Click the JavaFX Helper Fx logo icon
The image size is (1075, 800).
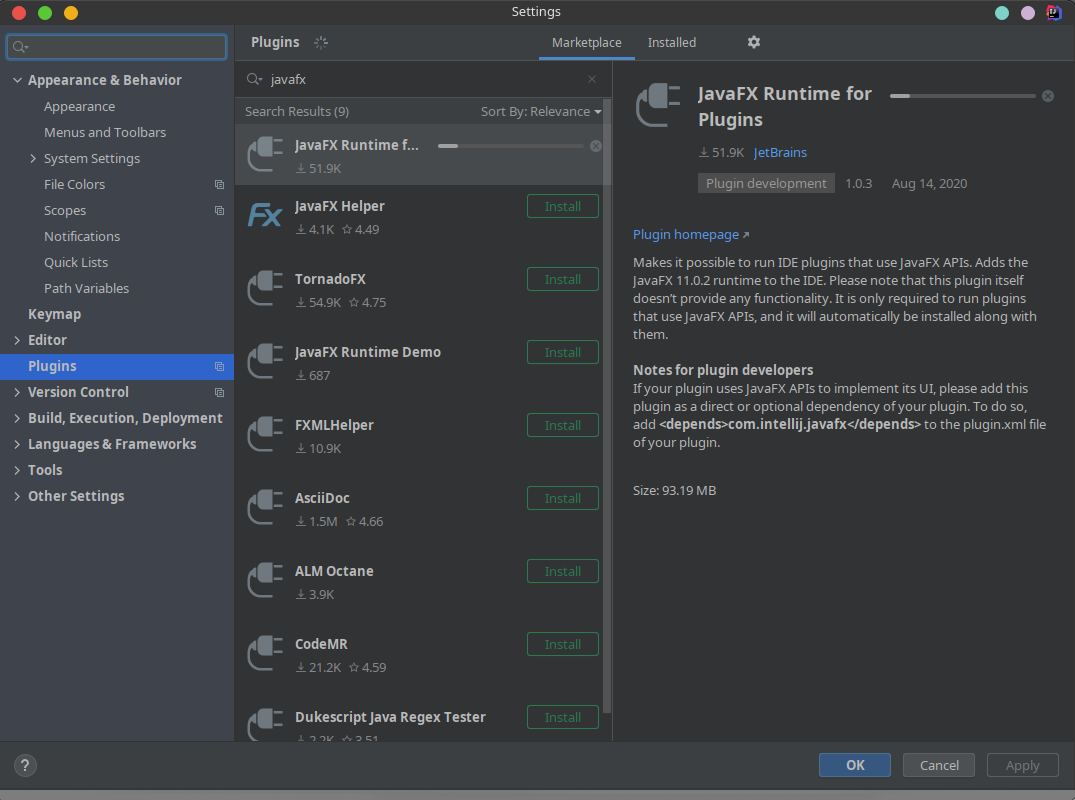(265, 215)
